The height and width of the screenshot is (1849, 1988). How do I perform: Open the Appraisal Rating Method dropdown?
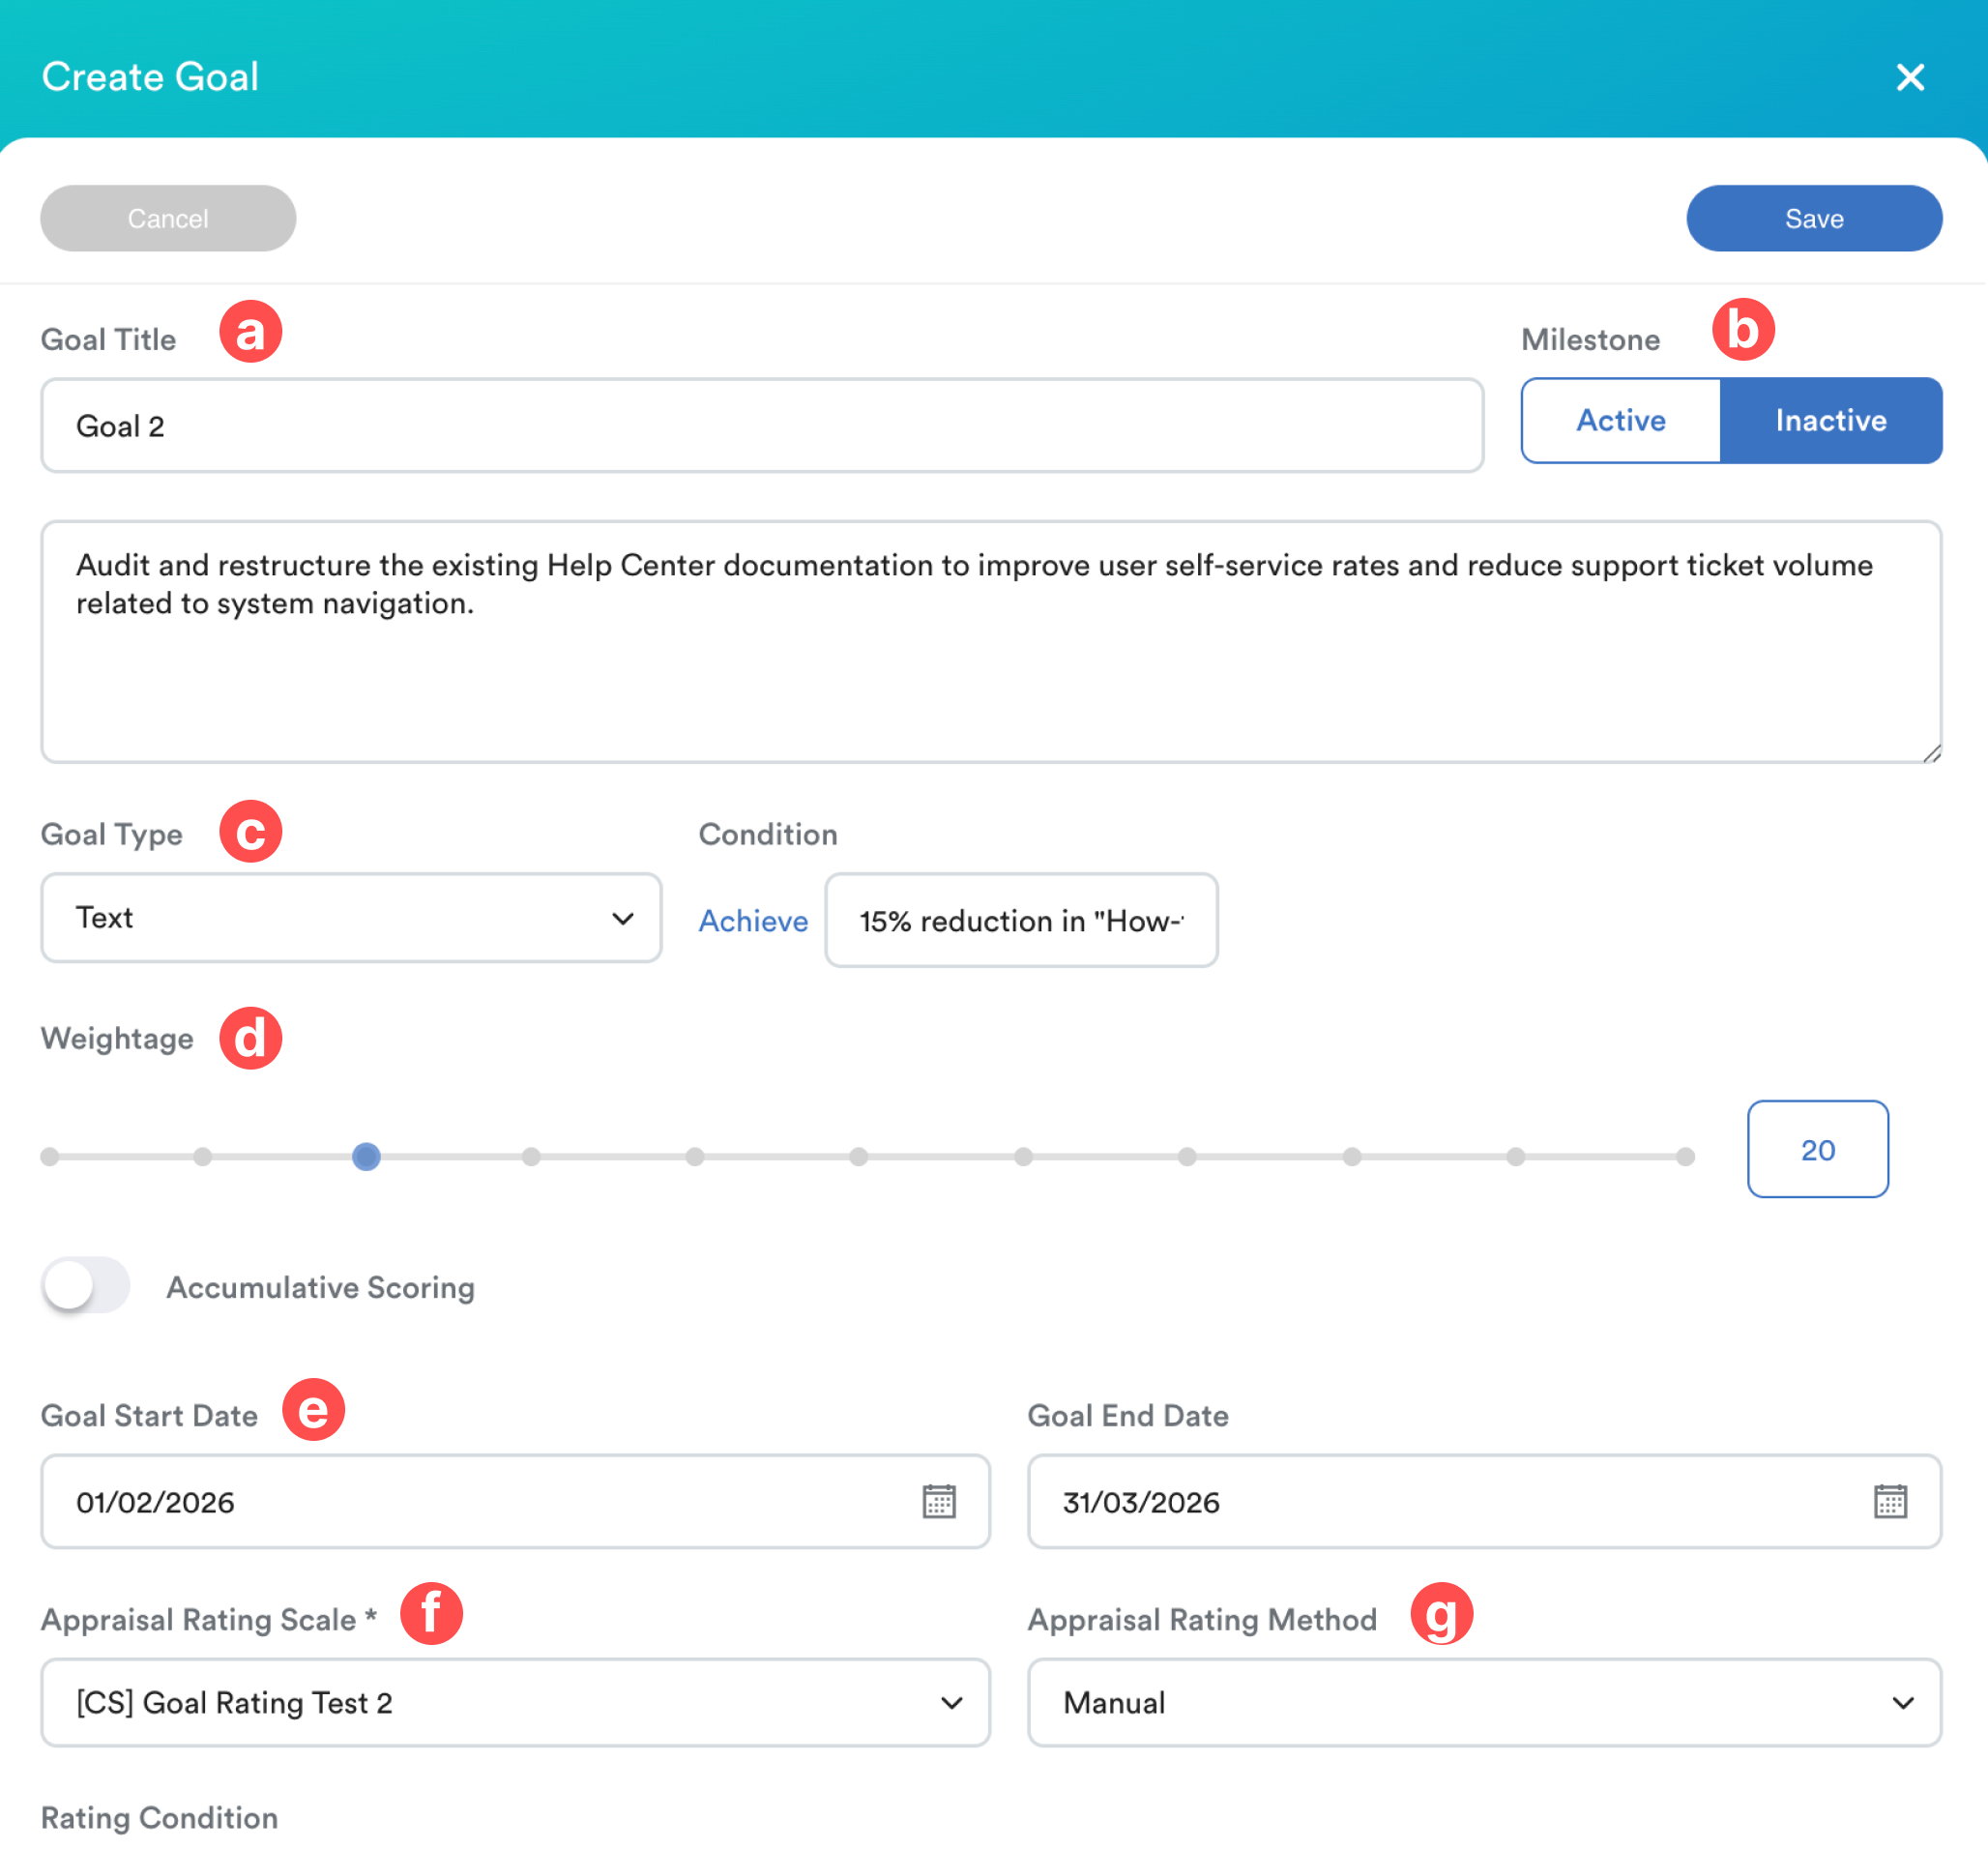tap(1484, 1702)
